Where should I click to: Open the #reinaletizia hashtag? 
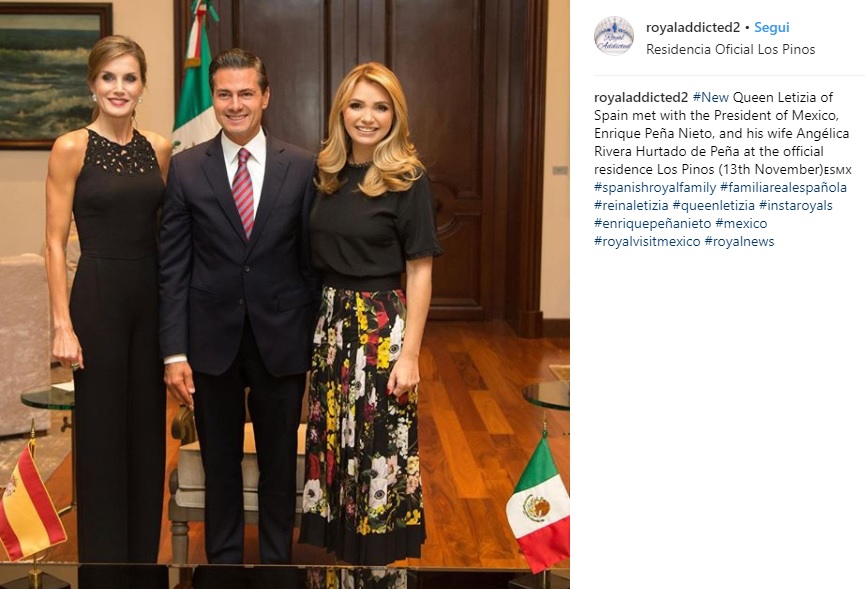631,205
